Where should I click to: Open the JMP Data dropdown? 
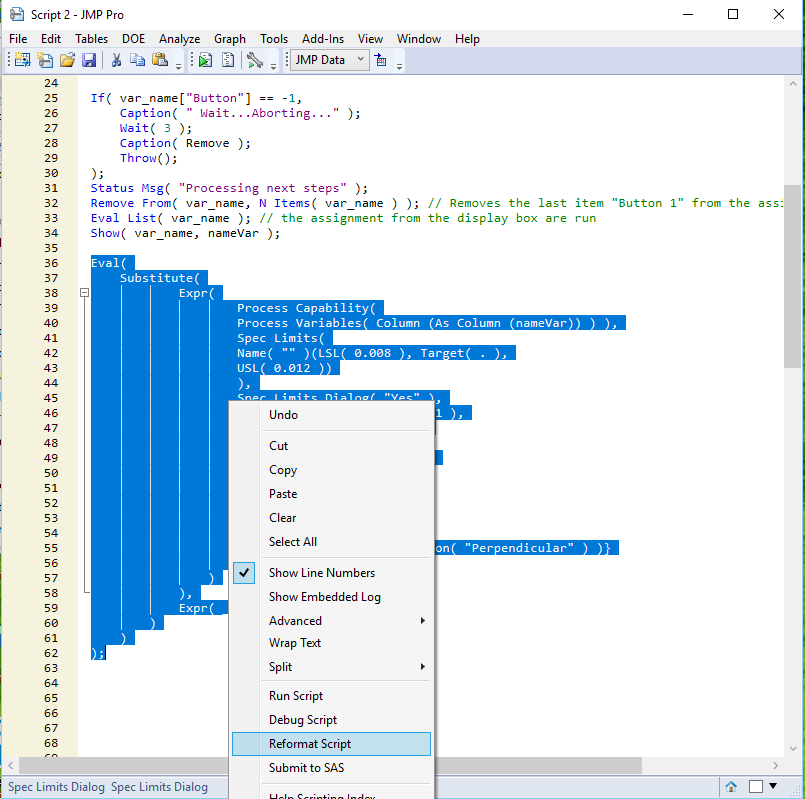coord(330,60)
